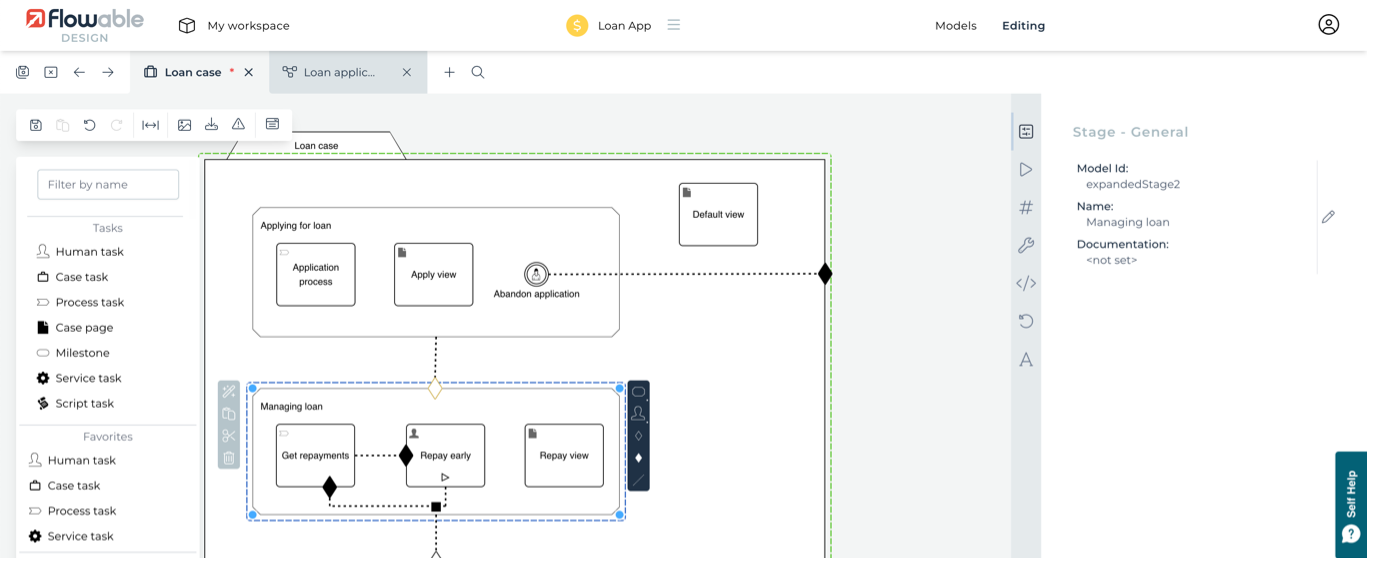Image resolution: width=1384 pixels, height=562 pixels.
Task: Click the warning triangle validation icon
Action: tap(238, 124)
